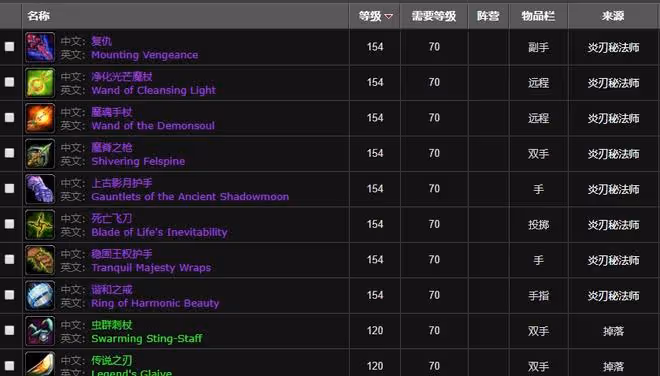Screen dimensions: 660x376
Task: Open the Shivering Felspine item link
Action: [x=138, y=161]
